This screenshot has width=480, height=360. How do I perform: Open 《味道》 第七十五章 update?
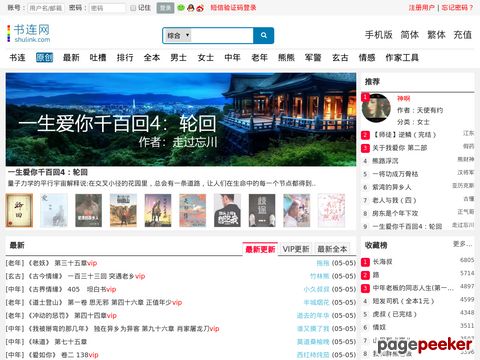pyautogui.click(x=58, y=342)
